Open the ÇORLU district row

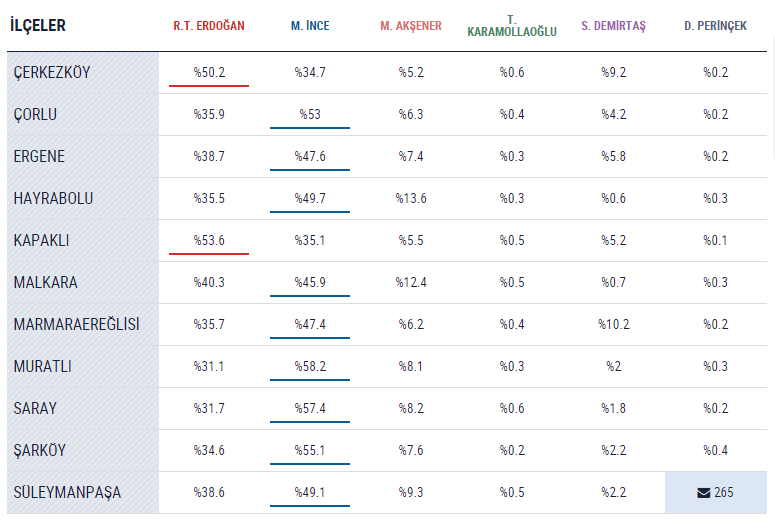[x=36, y=115]
